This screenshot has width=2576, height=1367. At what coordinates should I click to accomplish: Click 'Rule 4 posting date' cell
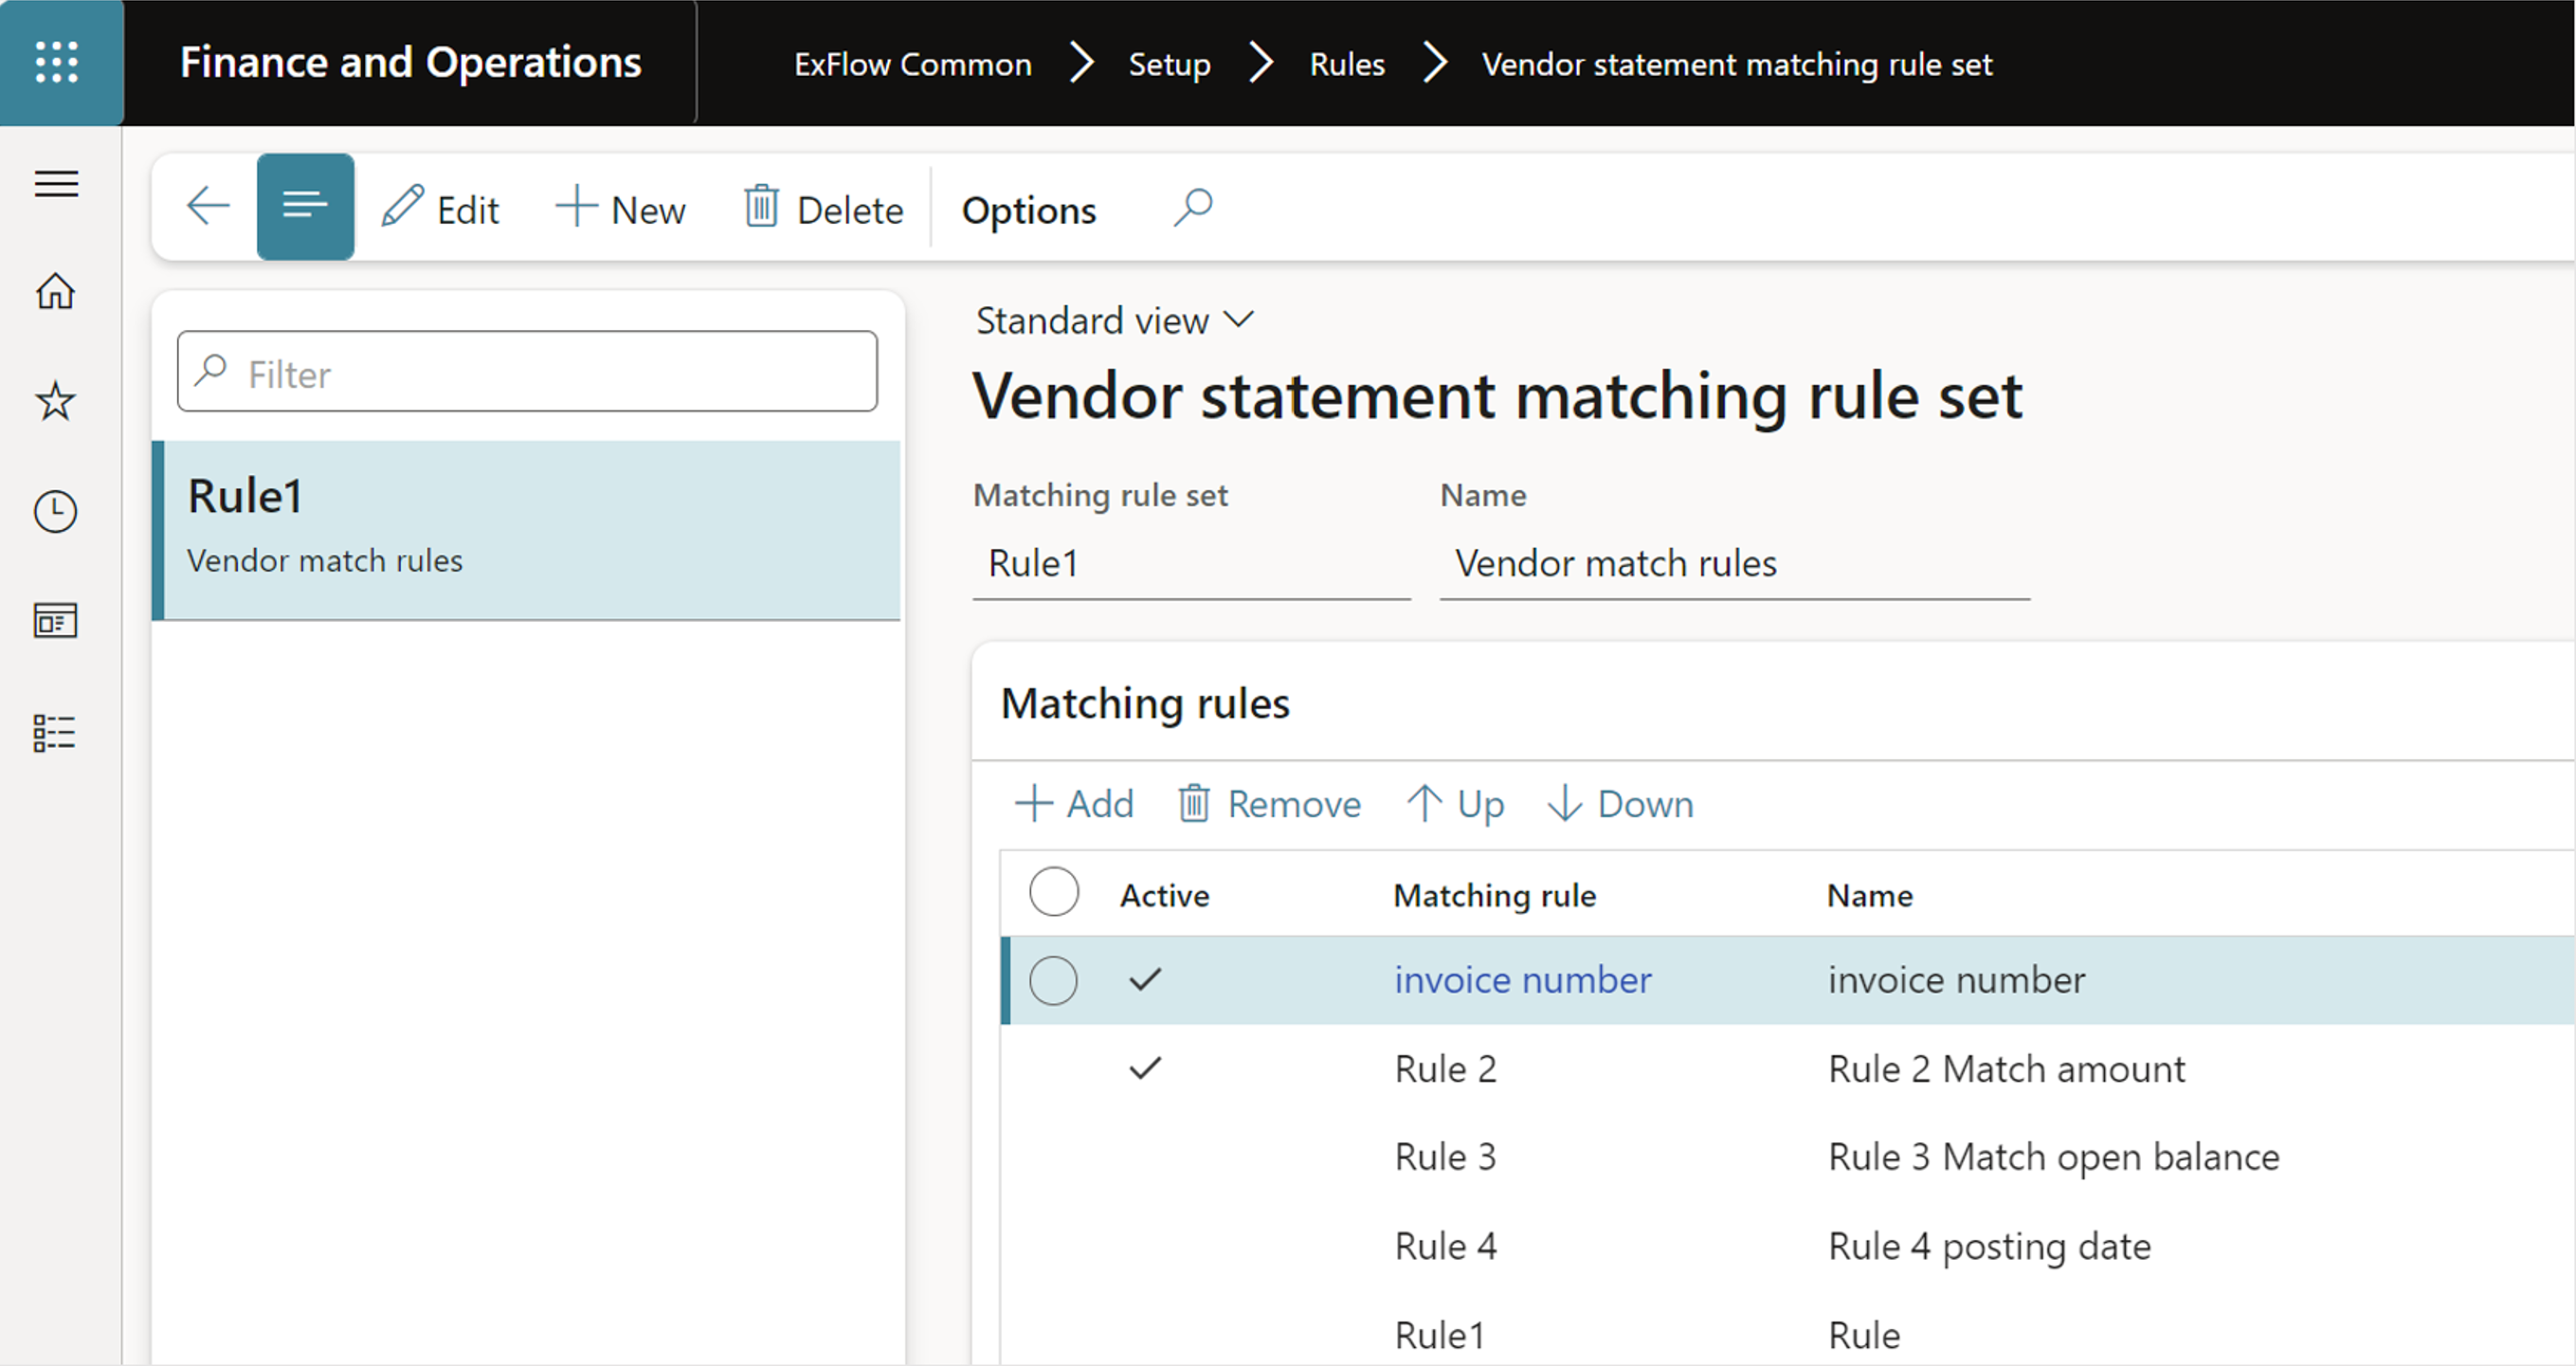1989,1247
